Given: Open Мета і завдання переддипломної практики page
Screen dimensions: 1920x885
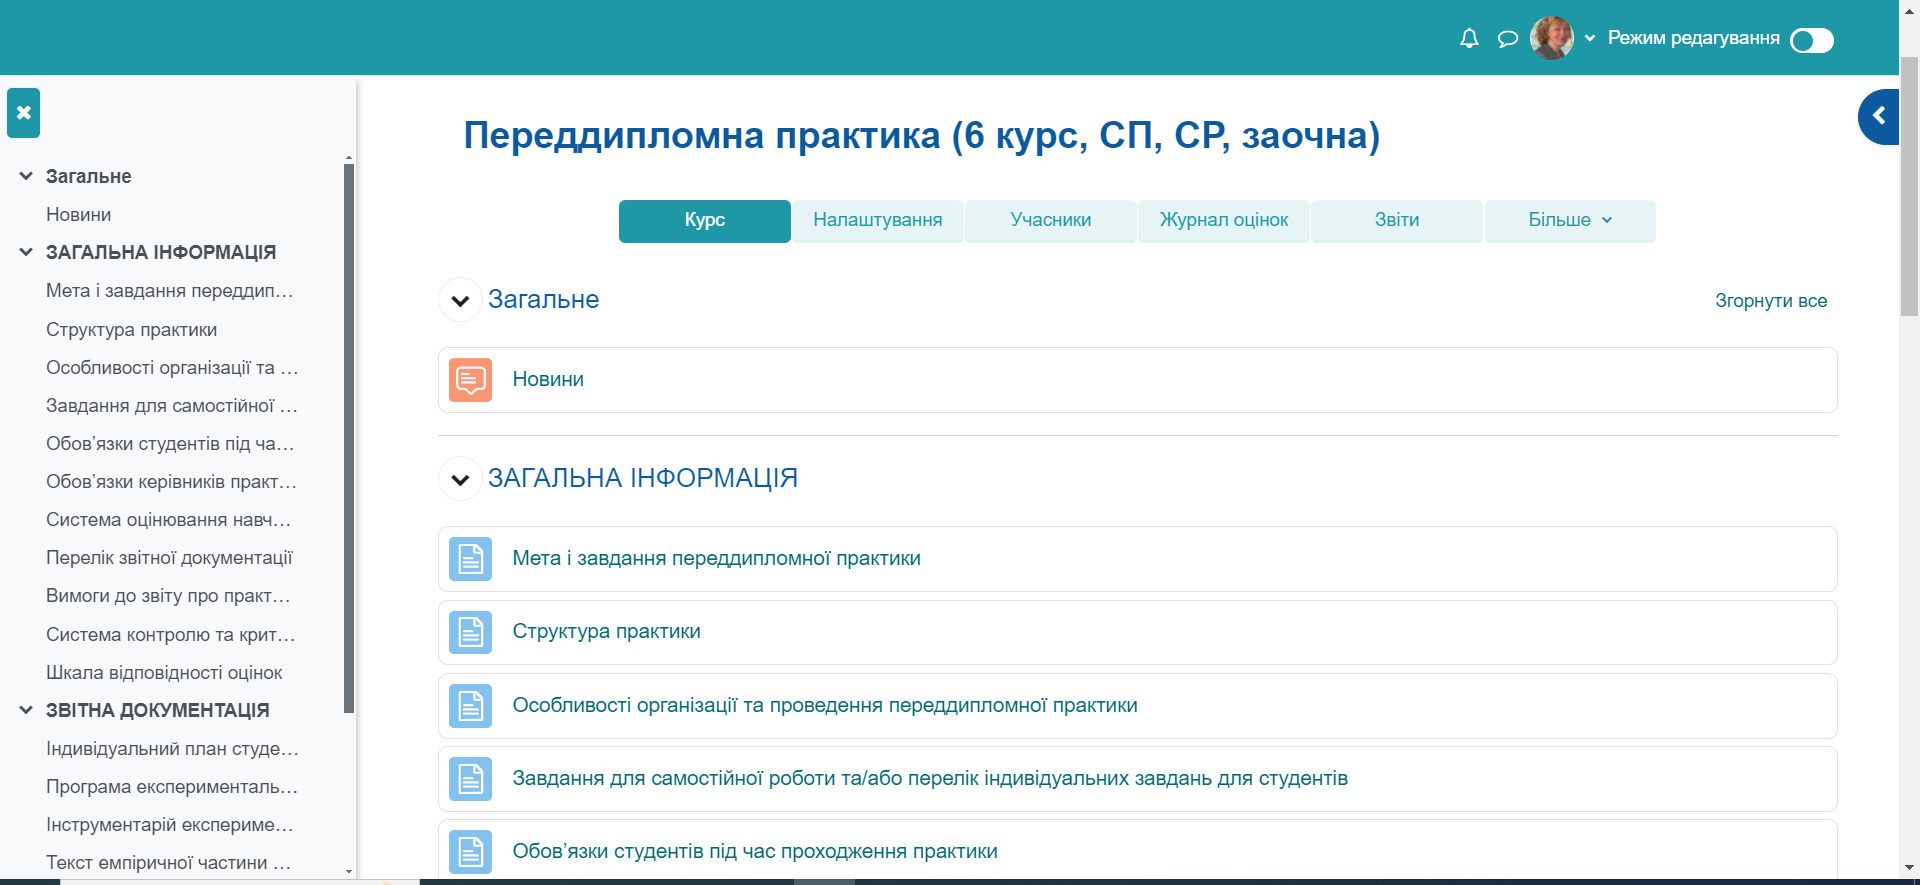Looking at the screenshot, I should coord(716,558).
